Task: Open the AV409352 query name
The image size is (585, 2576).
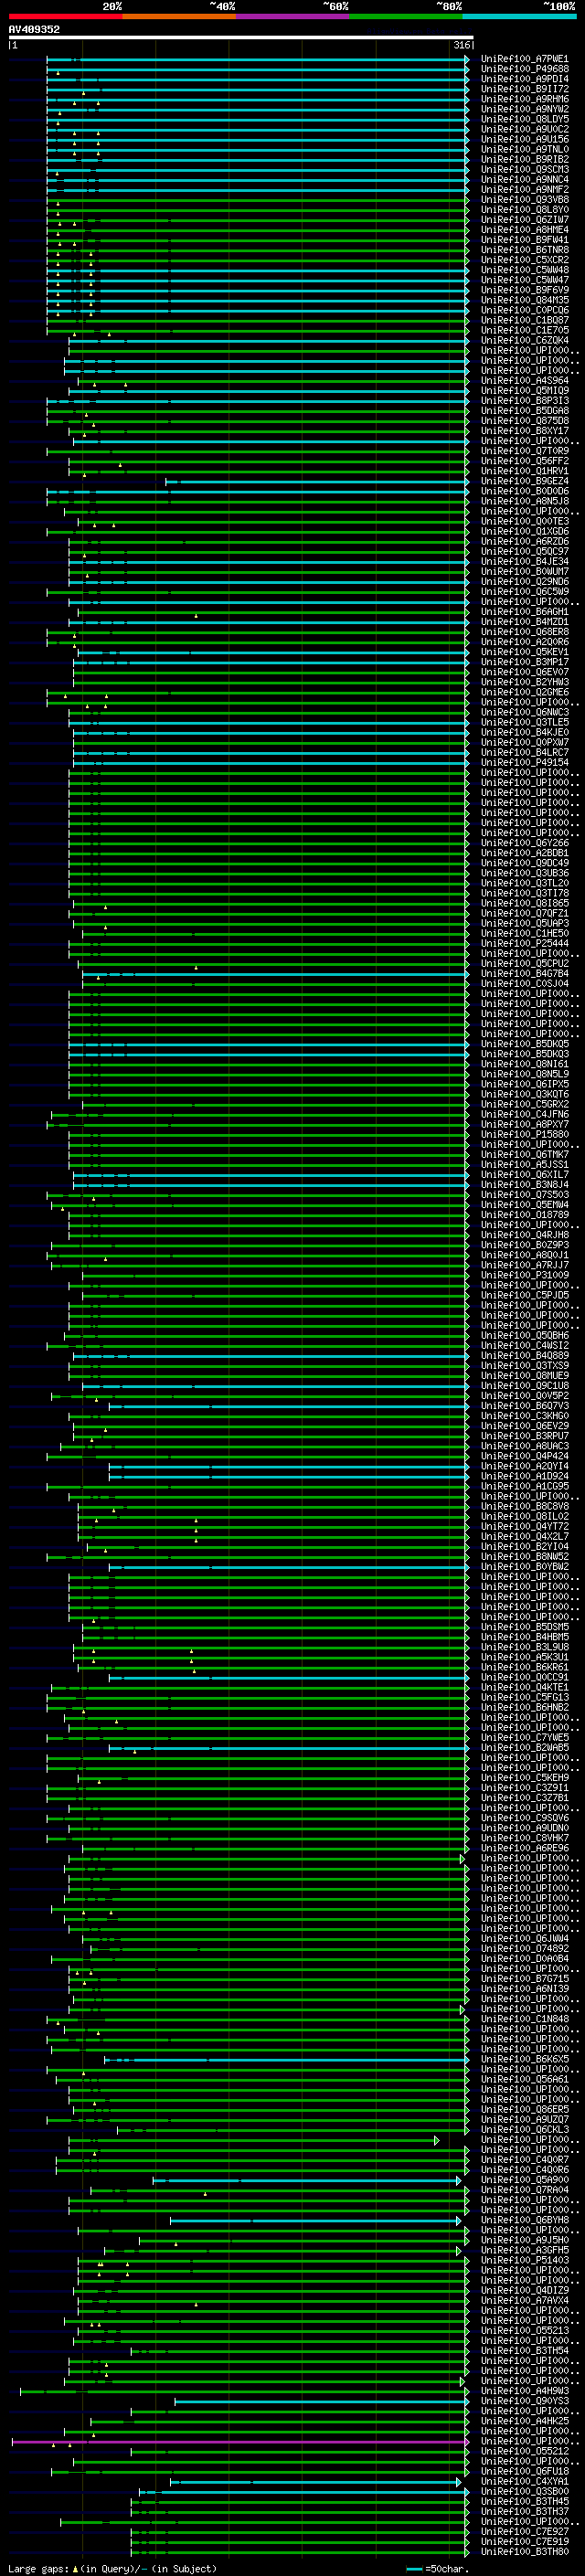Action: pyautogui.click(x=34, y=30)
